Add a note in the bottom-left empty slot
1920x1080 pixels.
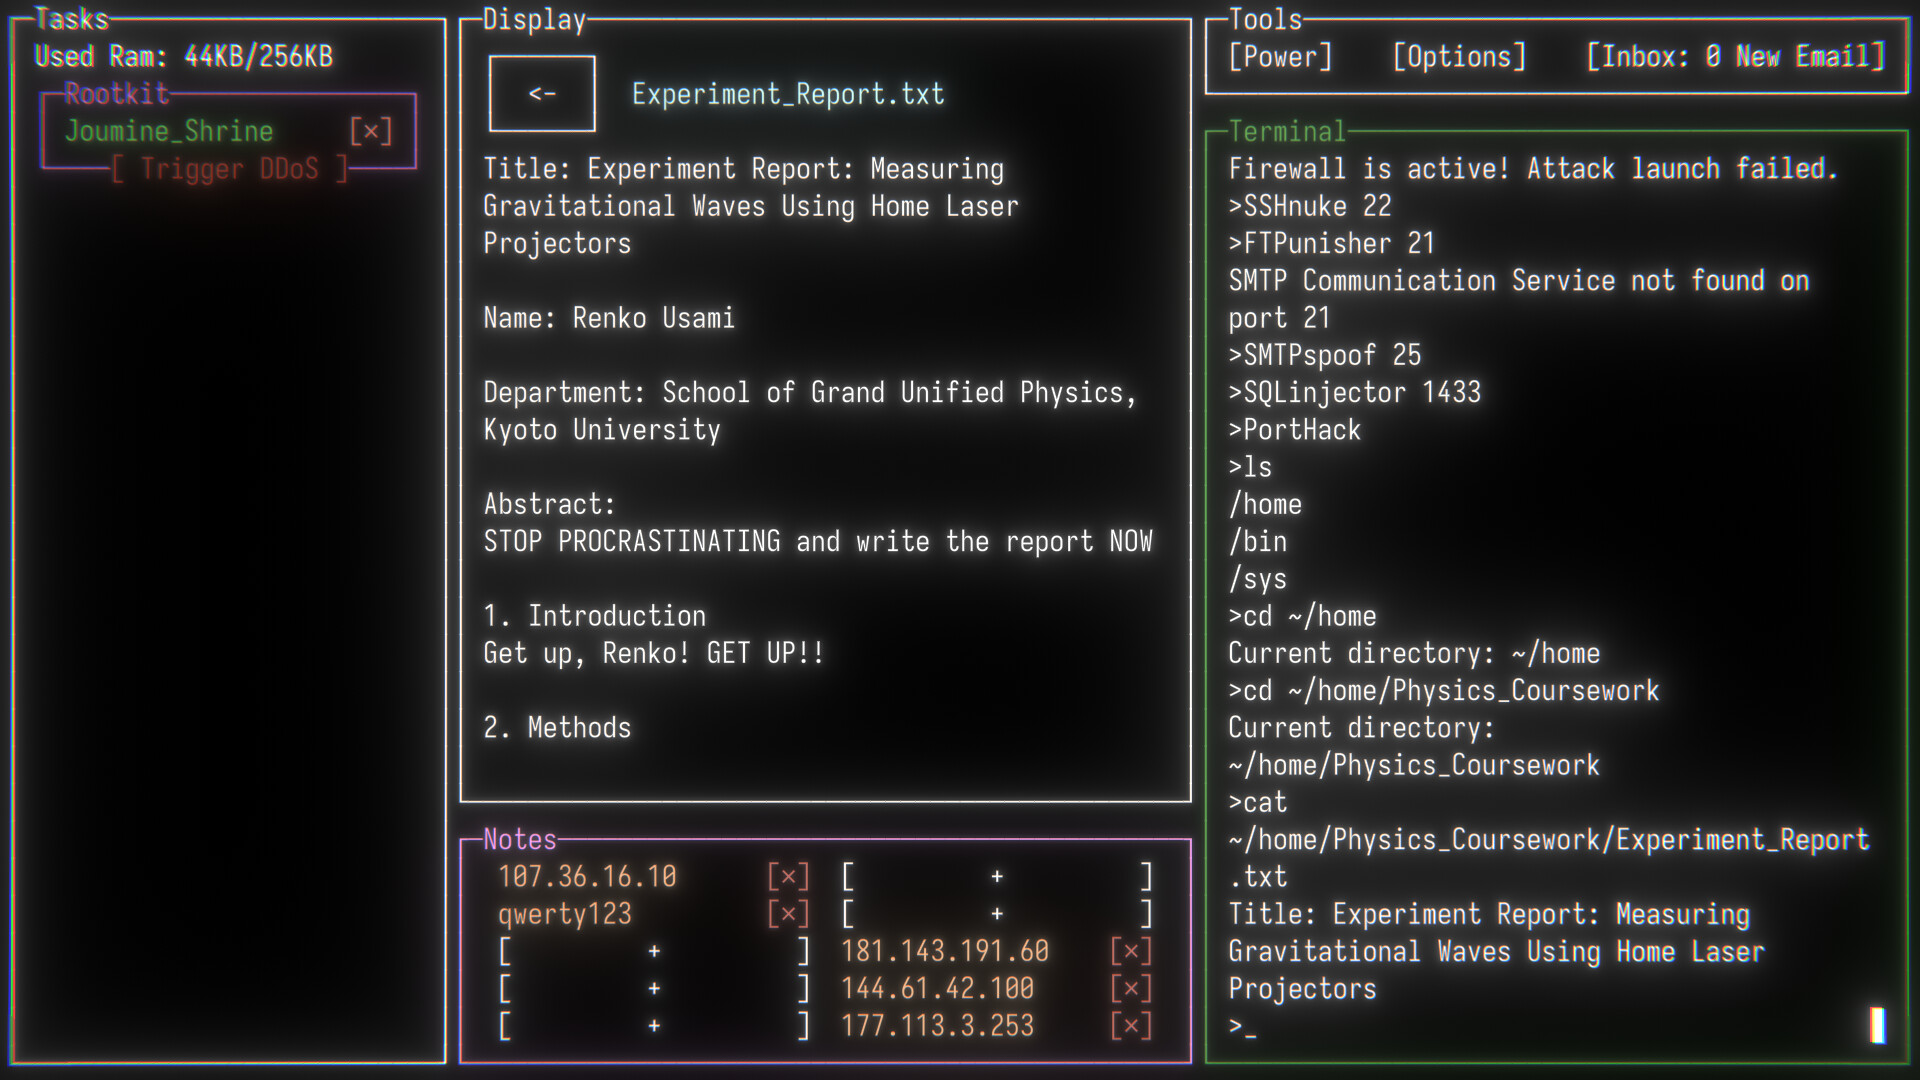653,1025
